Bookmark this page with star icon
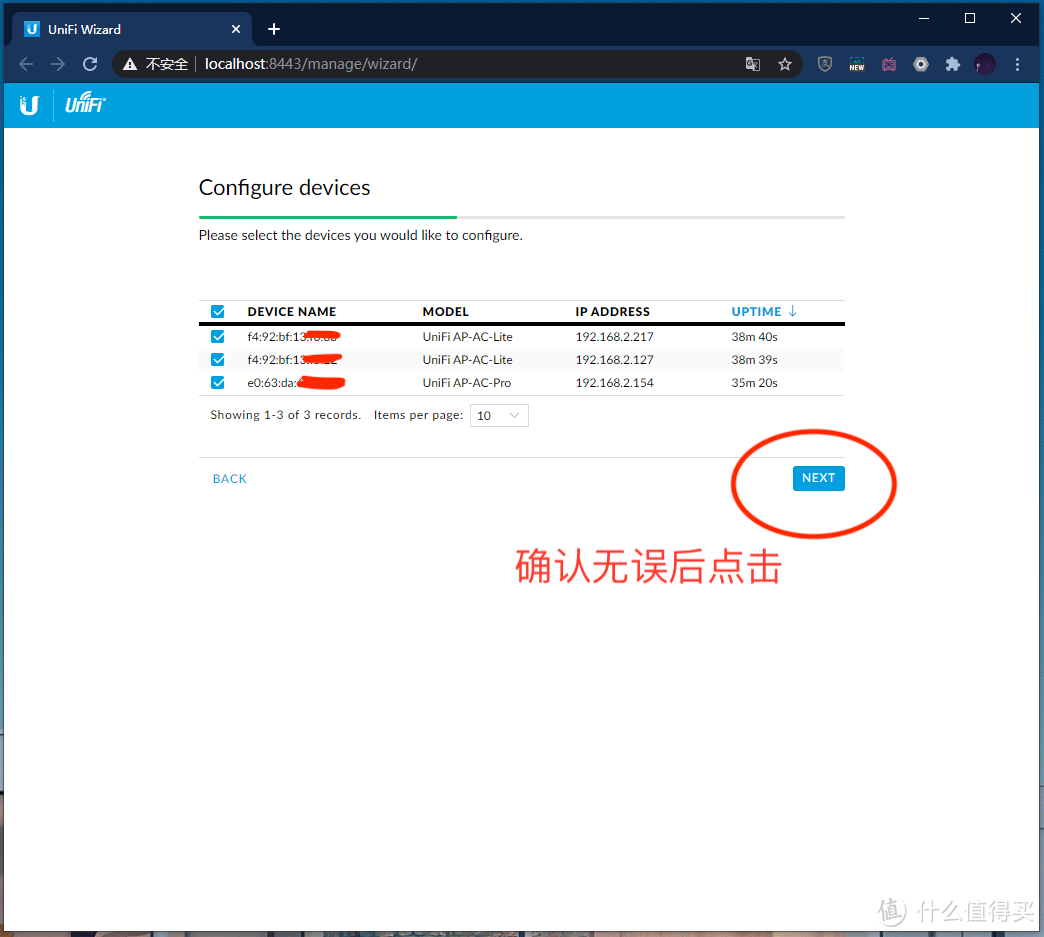This screenshot has width=1044, height=937. point(785,64)
